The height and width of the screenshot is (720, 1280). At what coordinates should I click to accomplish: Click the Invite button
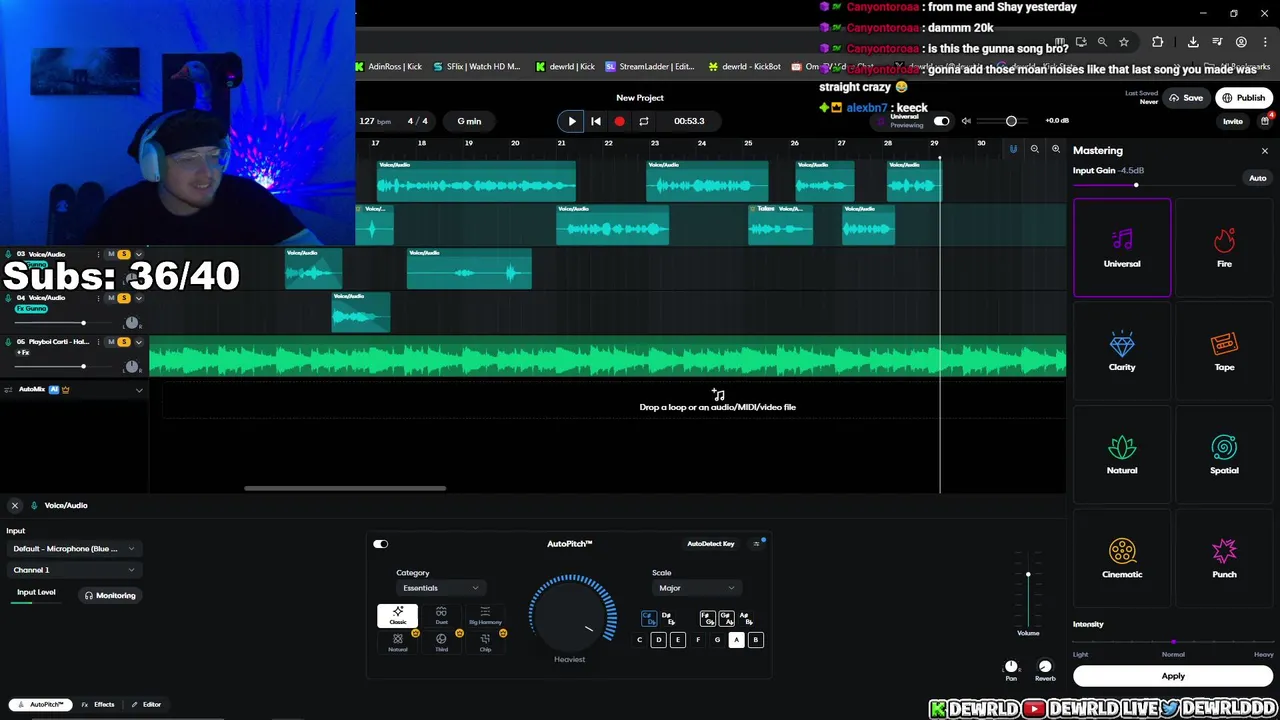[1232, 122]
